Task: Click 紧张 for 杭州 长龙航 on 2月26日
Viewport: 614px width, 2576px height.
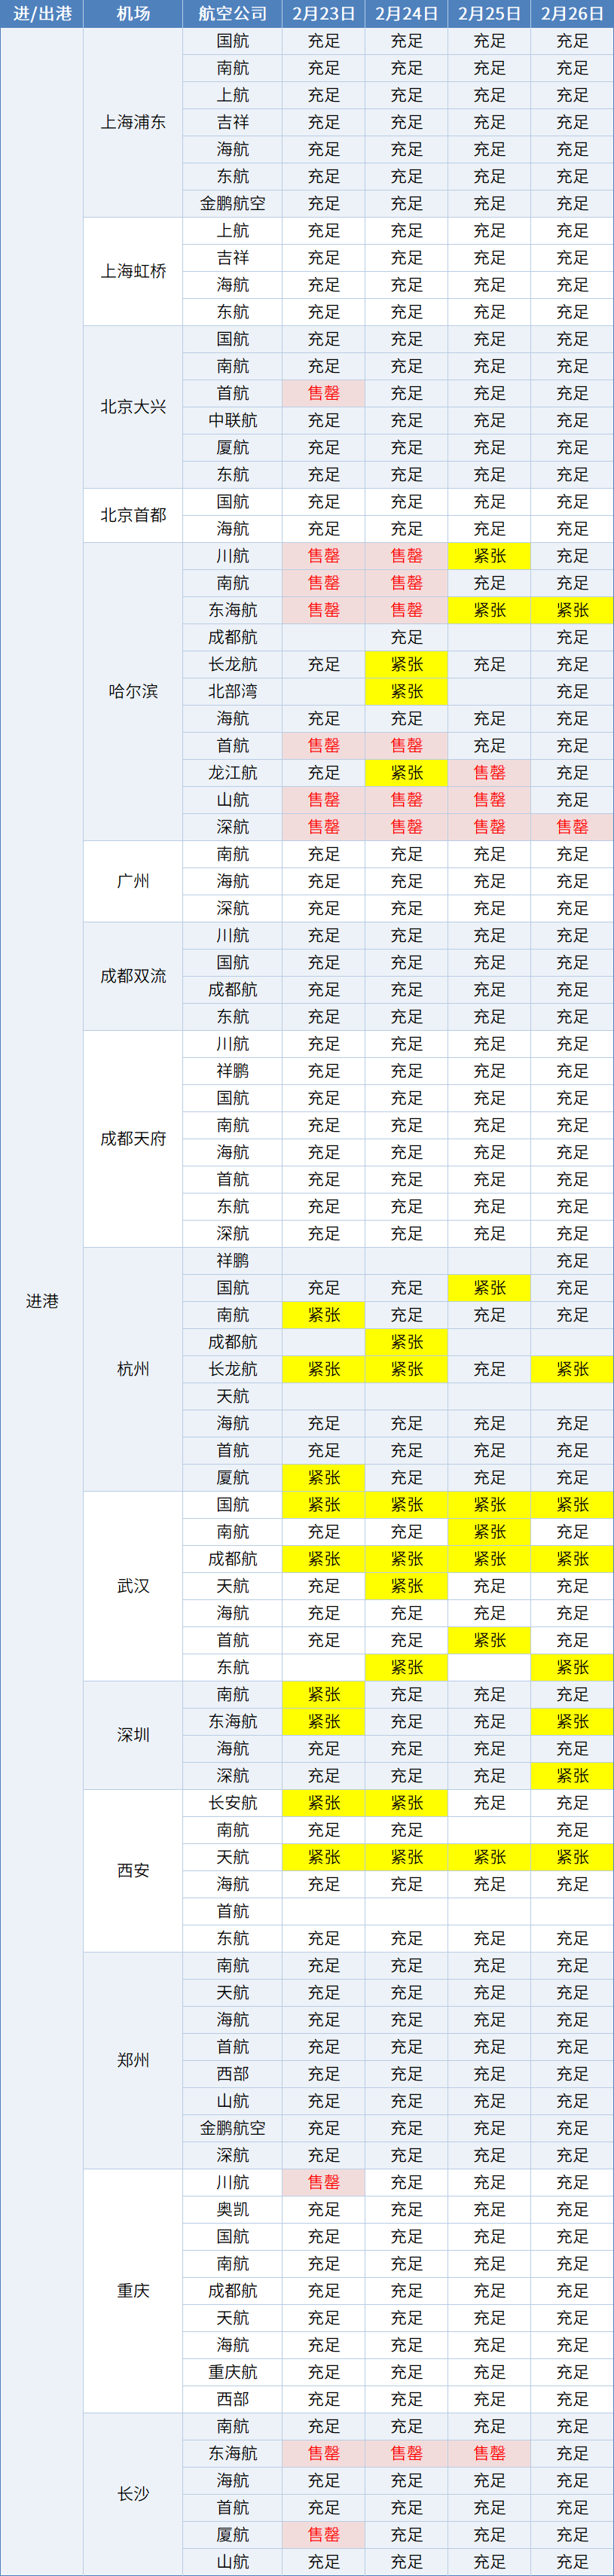Action: tap(572, 1369)
